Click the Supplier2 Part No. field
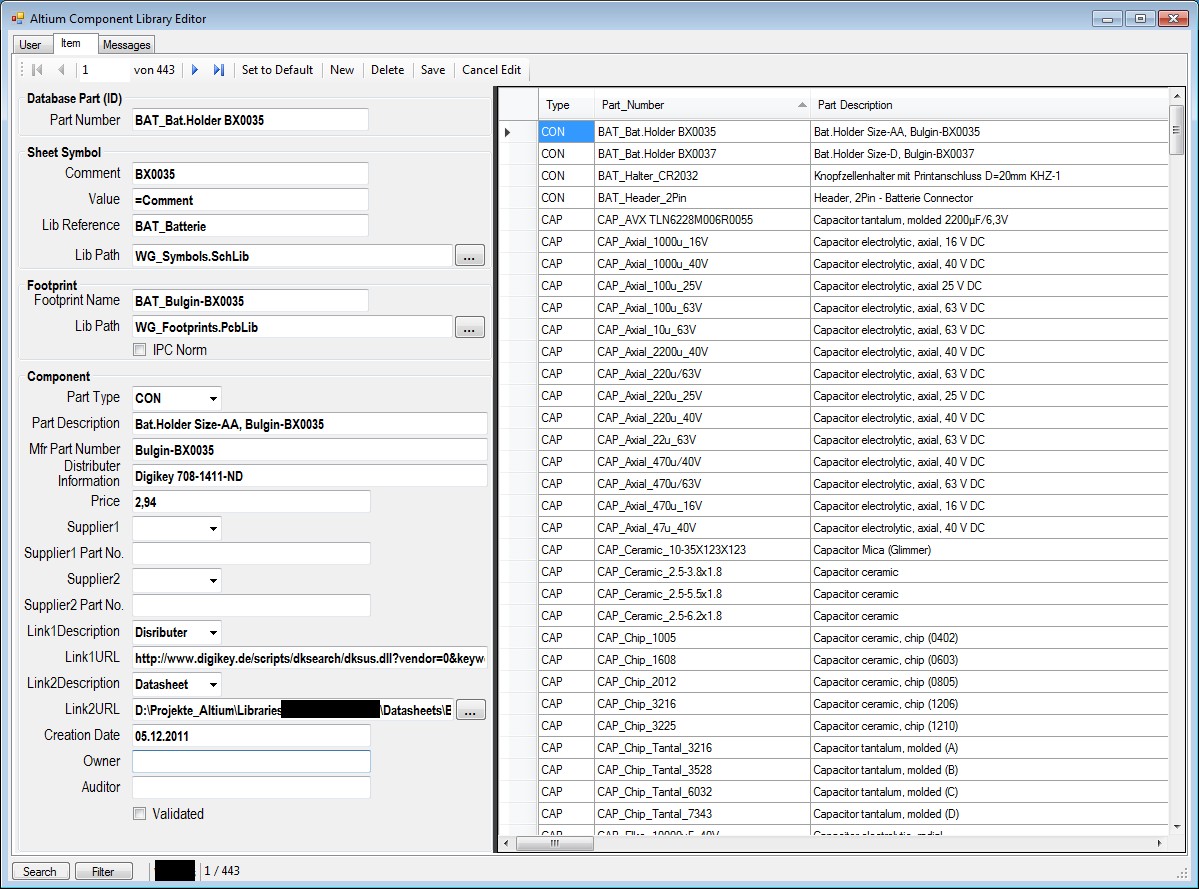 (x=251, y=605)
